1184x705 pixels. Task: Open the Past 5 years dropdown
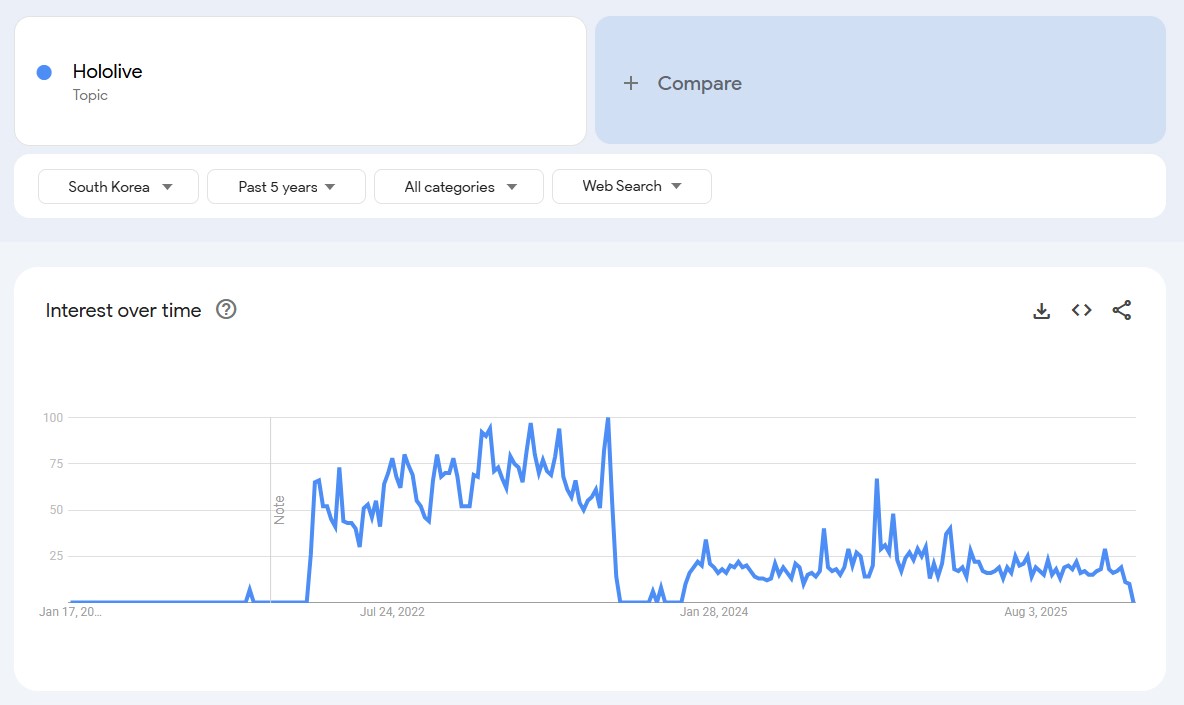[x=286, y=186]
